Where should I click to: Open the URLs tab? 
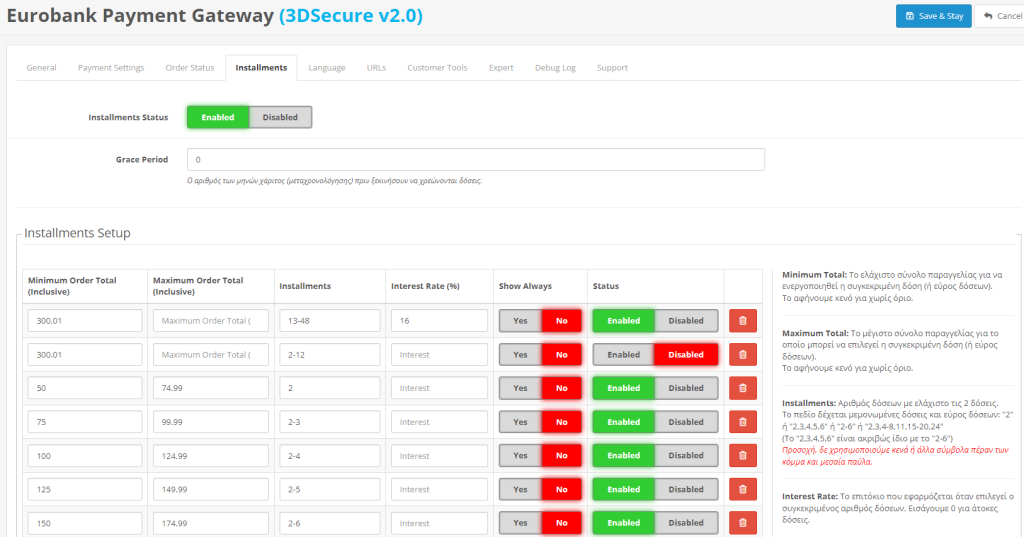tap(376, 67)
